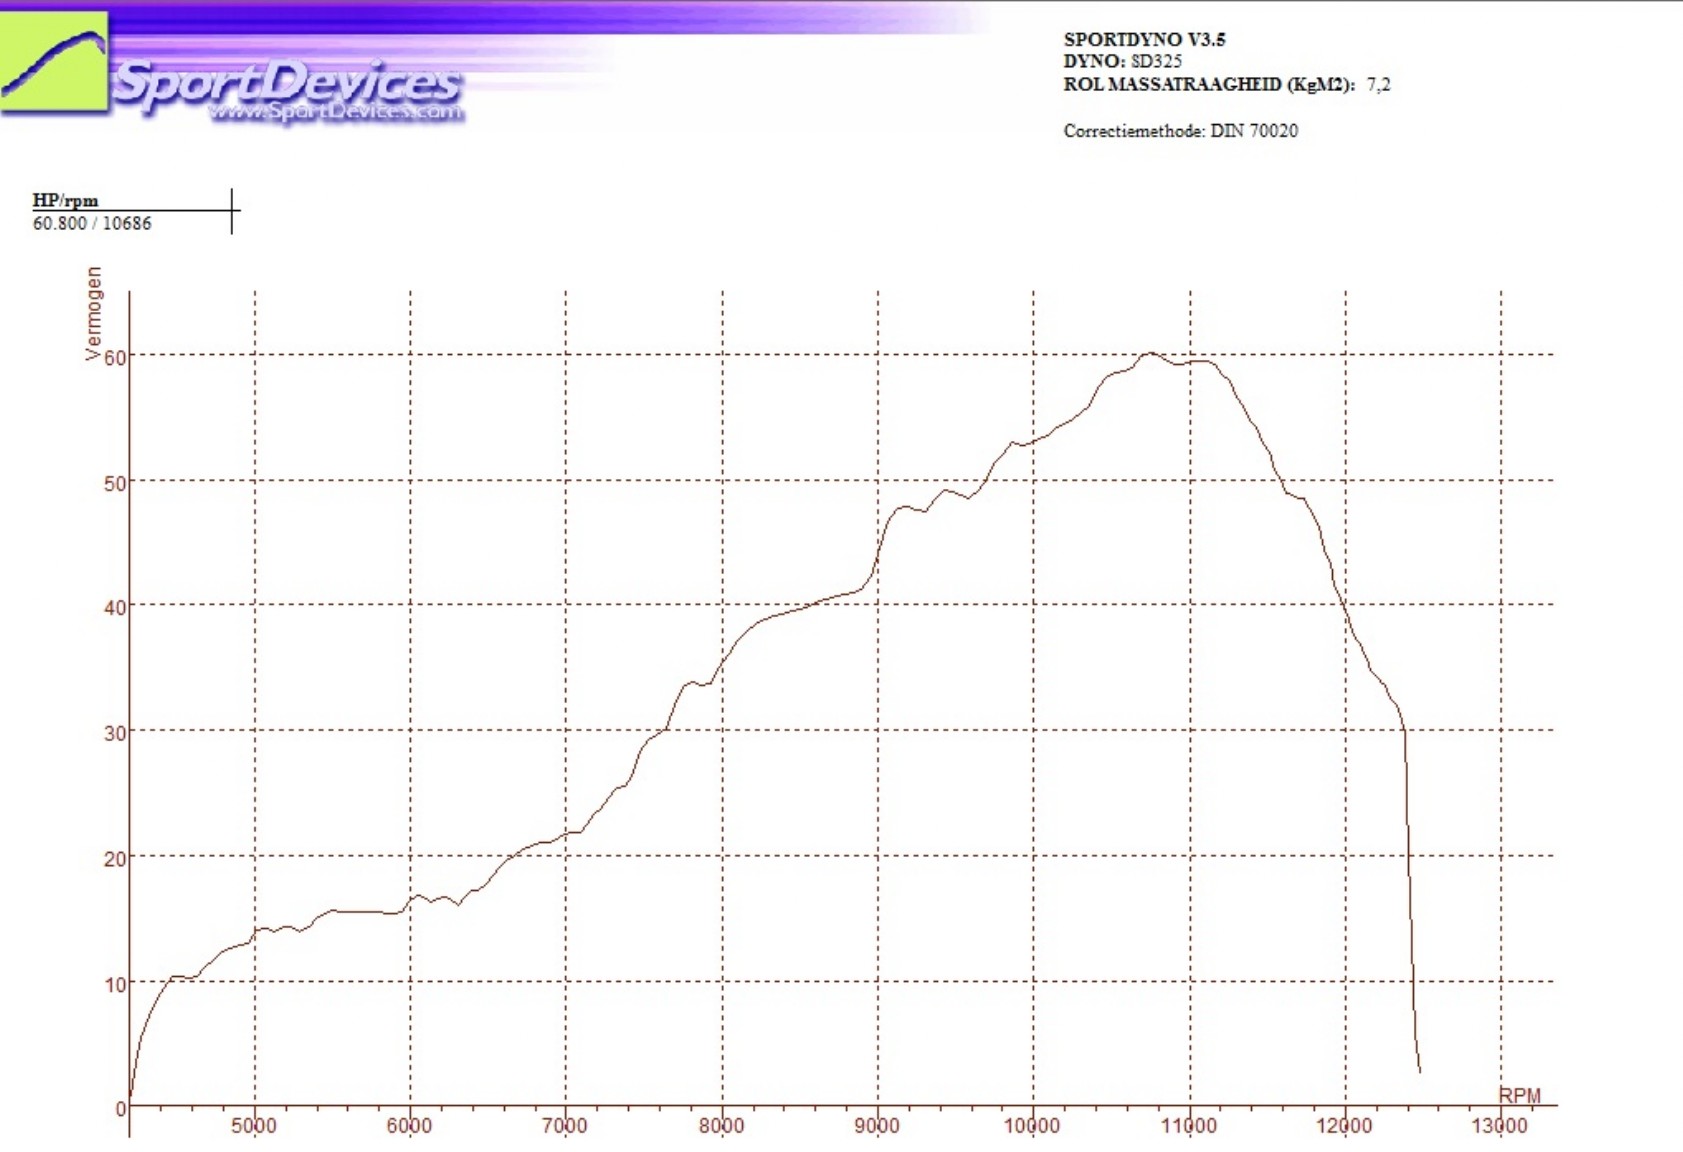Click the 30 y-axis tick label
The image size is (1683, 1152).
coord(115,733)
